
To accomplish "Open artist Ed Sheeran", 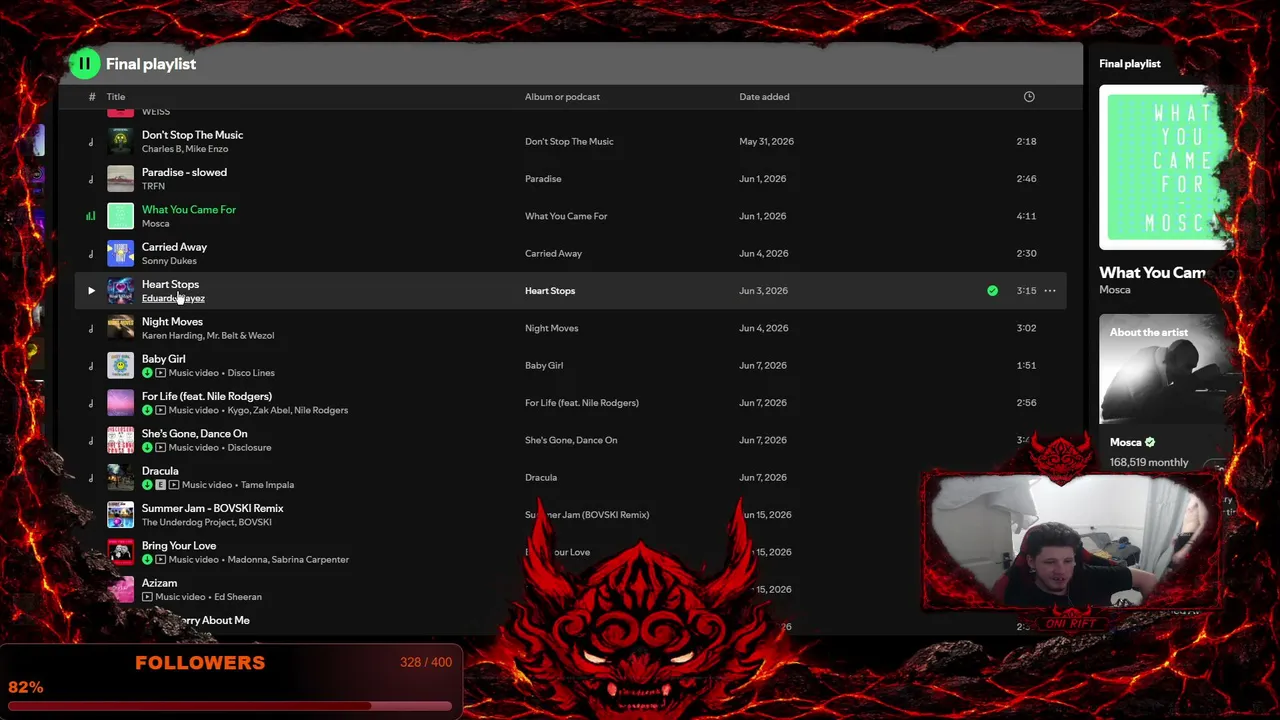I will pyautogui.click(x=238, y=597).
